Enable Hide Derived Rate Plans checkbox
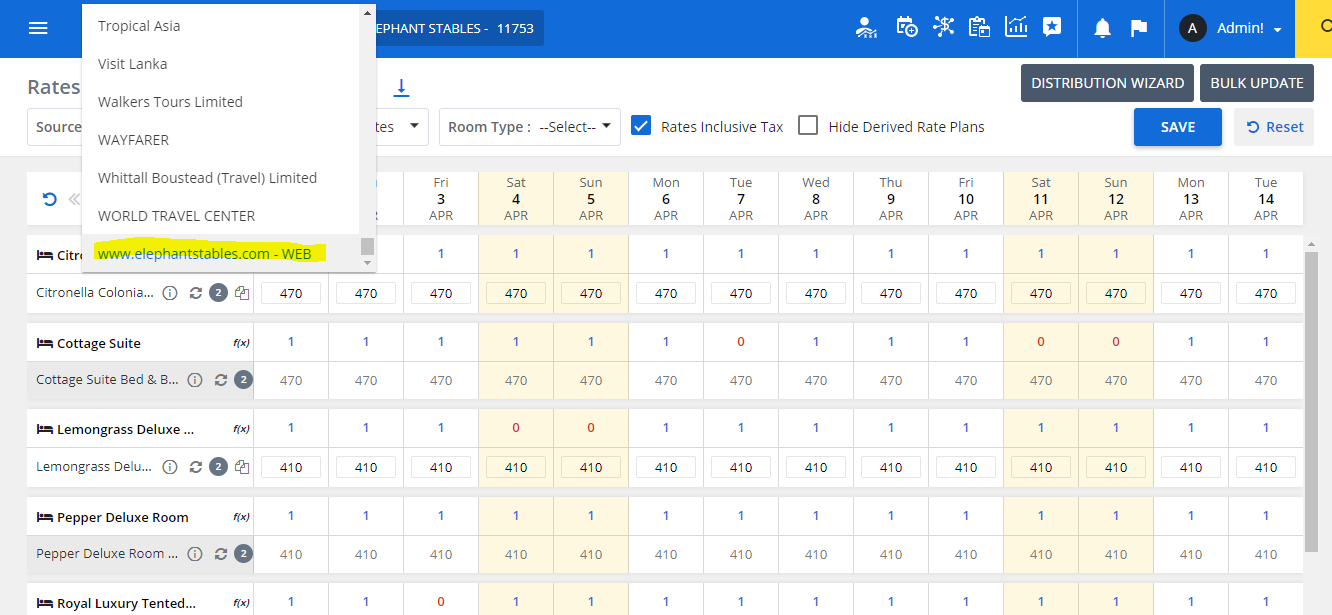Image resolution: width=1332 pixels, height=615 pixels. point(808,126)
